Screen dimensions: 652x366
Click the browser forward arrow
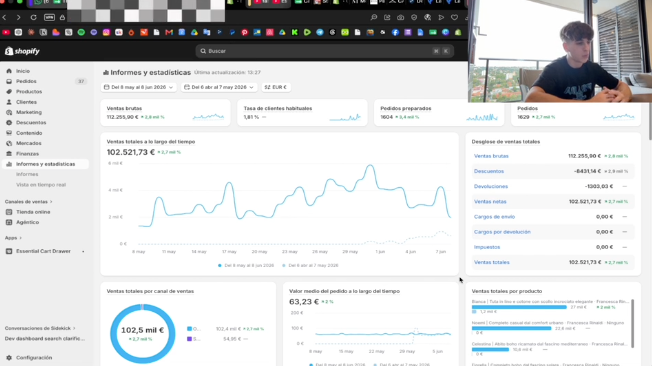tap(18, 17)
